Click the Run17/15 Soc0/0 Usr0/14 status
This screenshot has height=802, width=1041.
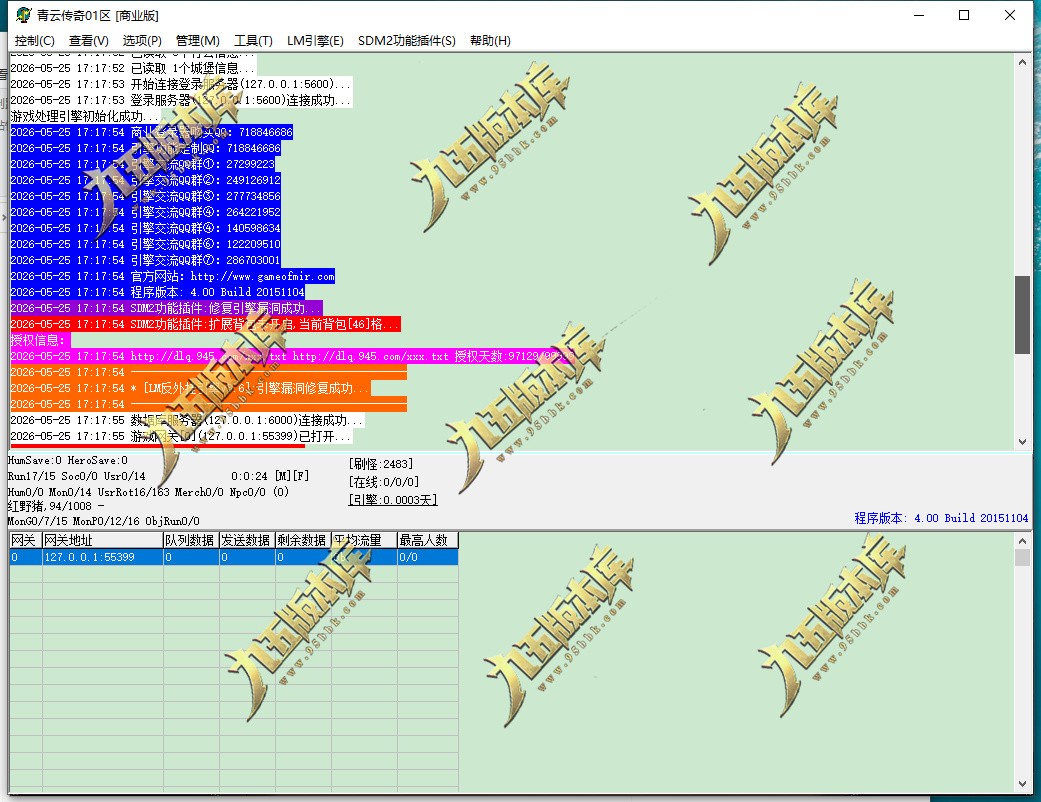[x=76, y=476]
